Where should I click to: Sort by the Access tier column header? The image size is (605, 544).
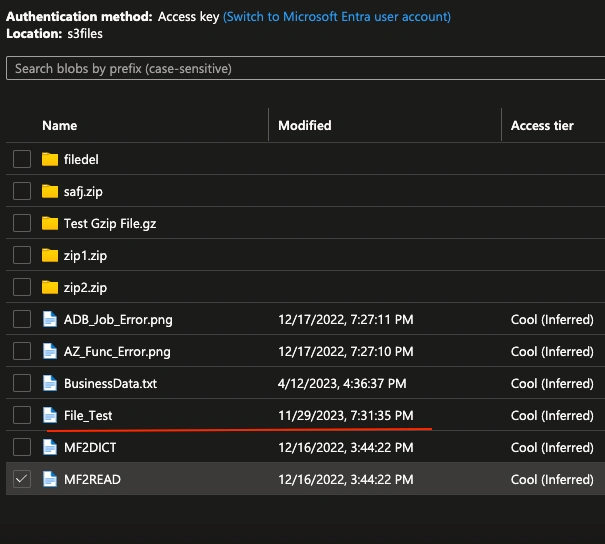click(542, 125)
